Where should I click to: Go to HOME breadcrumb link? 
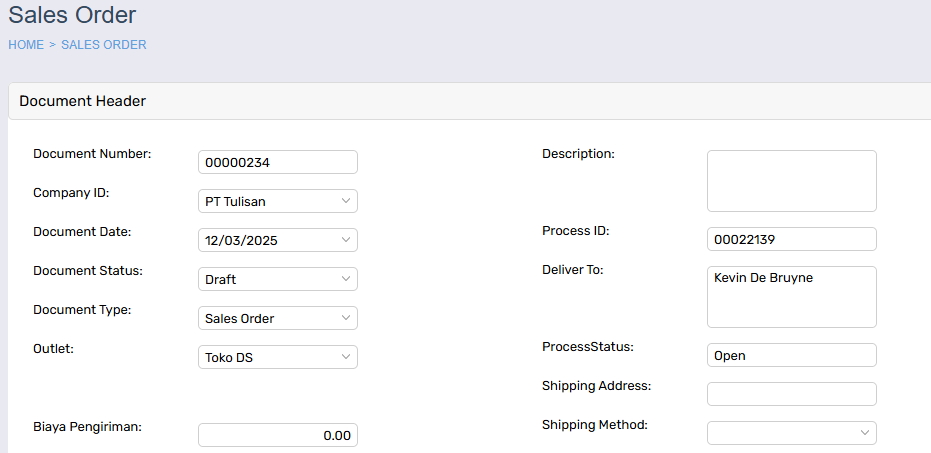pyautogui.click(x=26, y=45)
